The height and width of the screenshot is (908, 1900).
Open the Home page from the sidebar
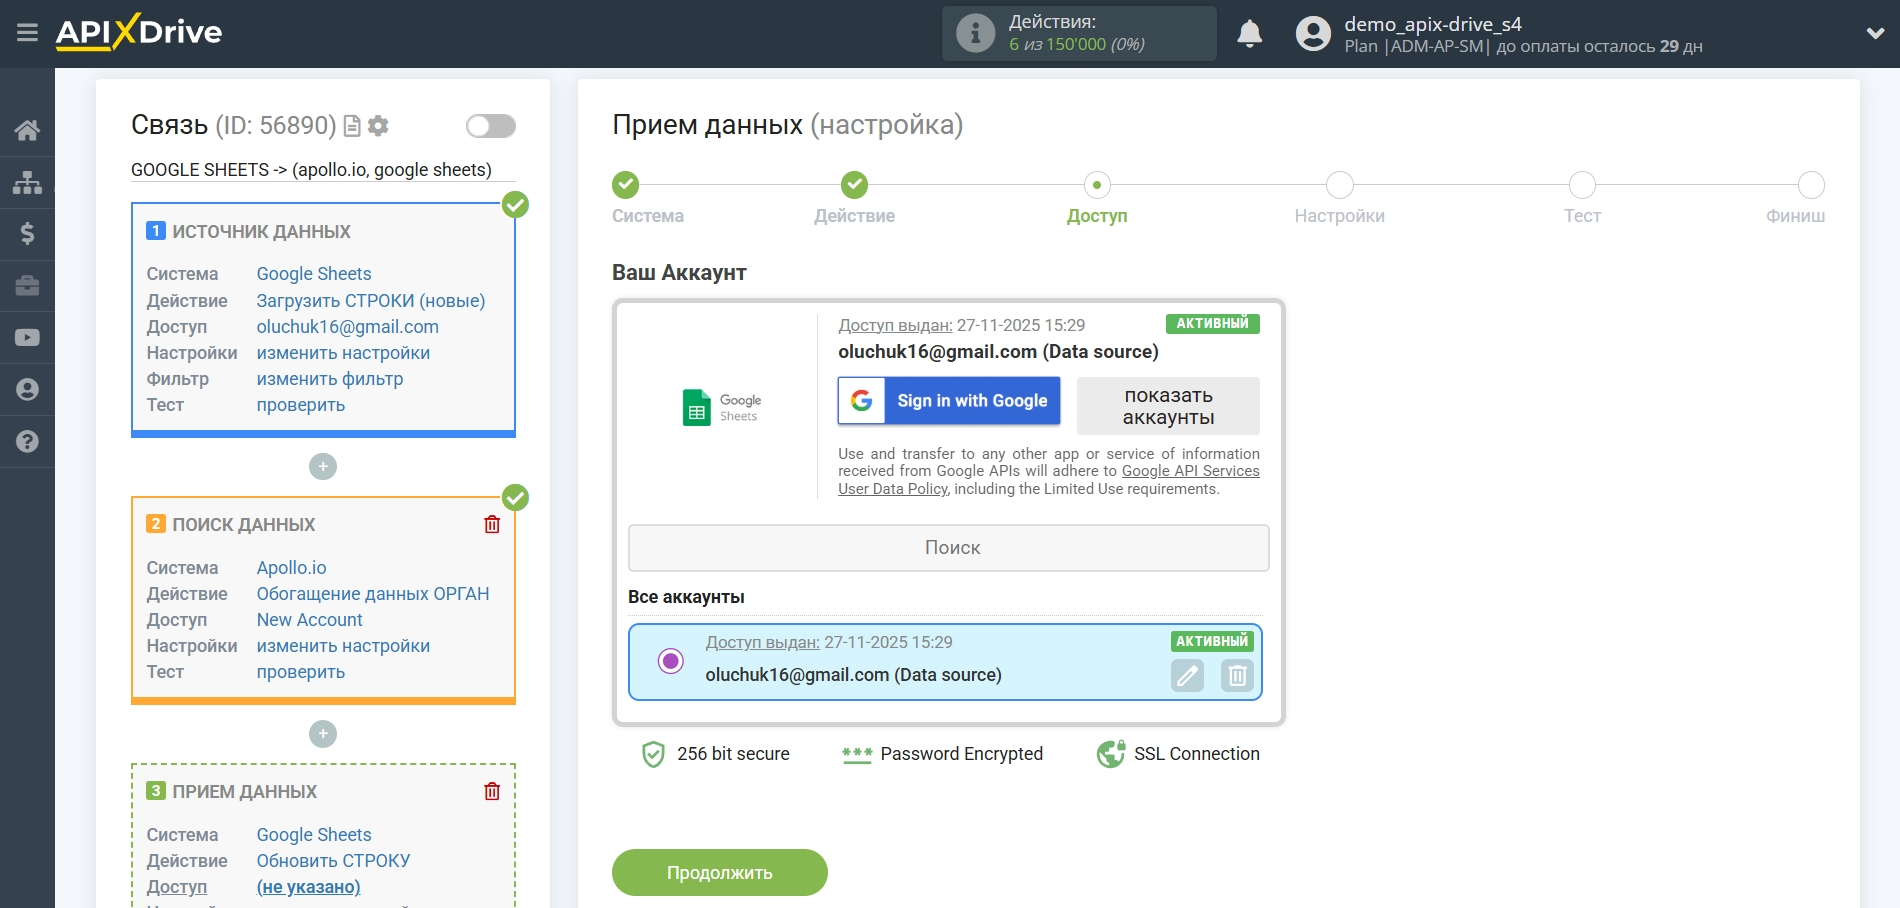tap(27, 130)
